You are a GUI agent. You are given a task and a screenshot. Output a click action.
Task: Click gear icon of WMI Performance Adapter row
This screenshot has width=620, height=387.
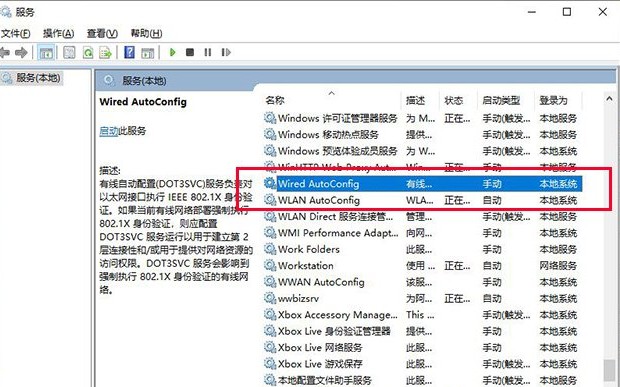click(270, 233)
